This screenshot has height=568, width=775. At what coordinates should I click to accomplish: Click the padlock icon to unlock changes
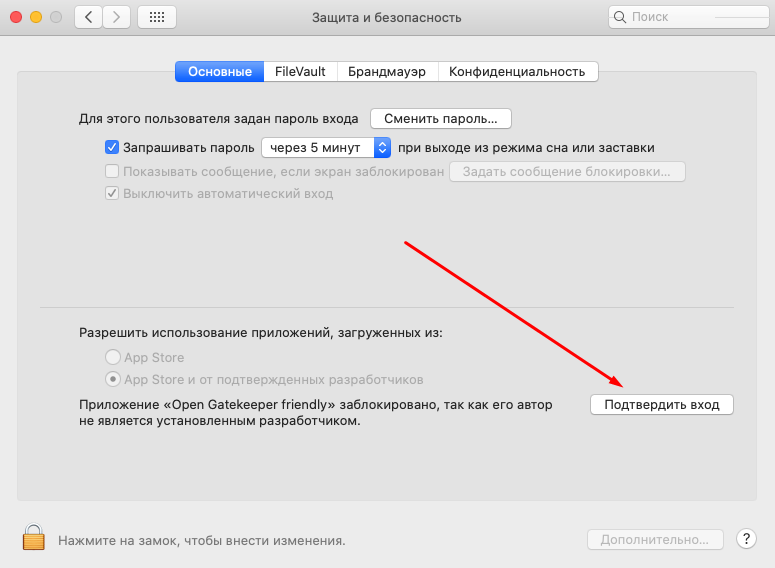[x=33, y=538]
